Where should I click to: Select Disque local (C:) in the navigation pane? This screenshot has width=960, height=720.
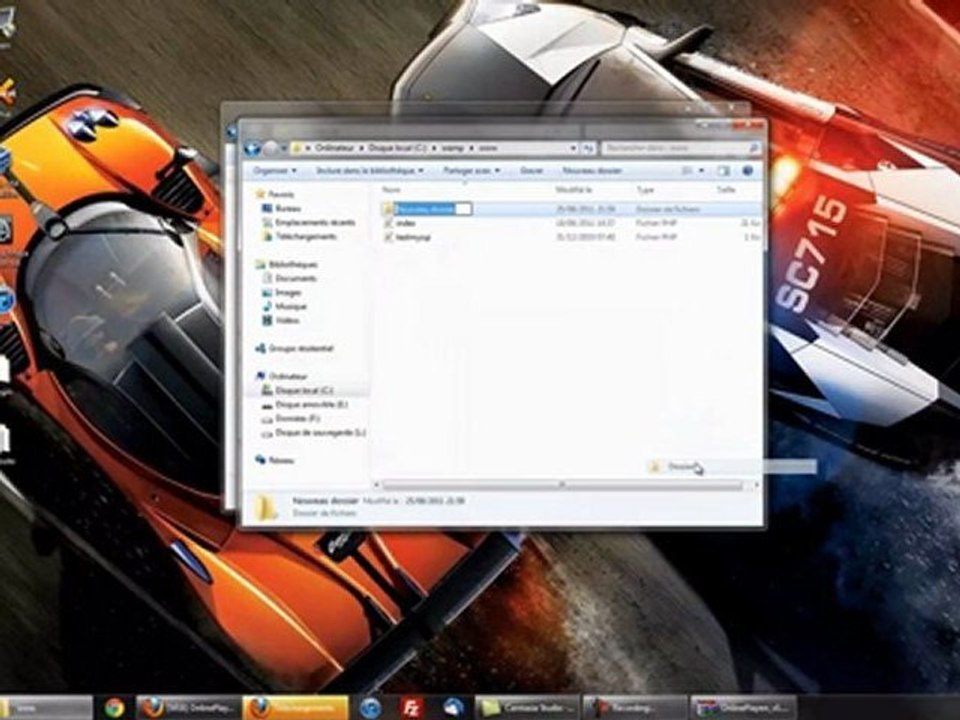(x=304, y=391)
